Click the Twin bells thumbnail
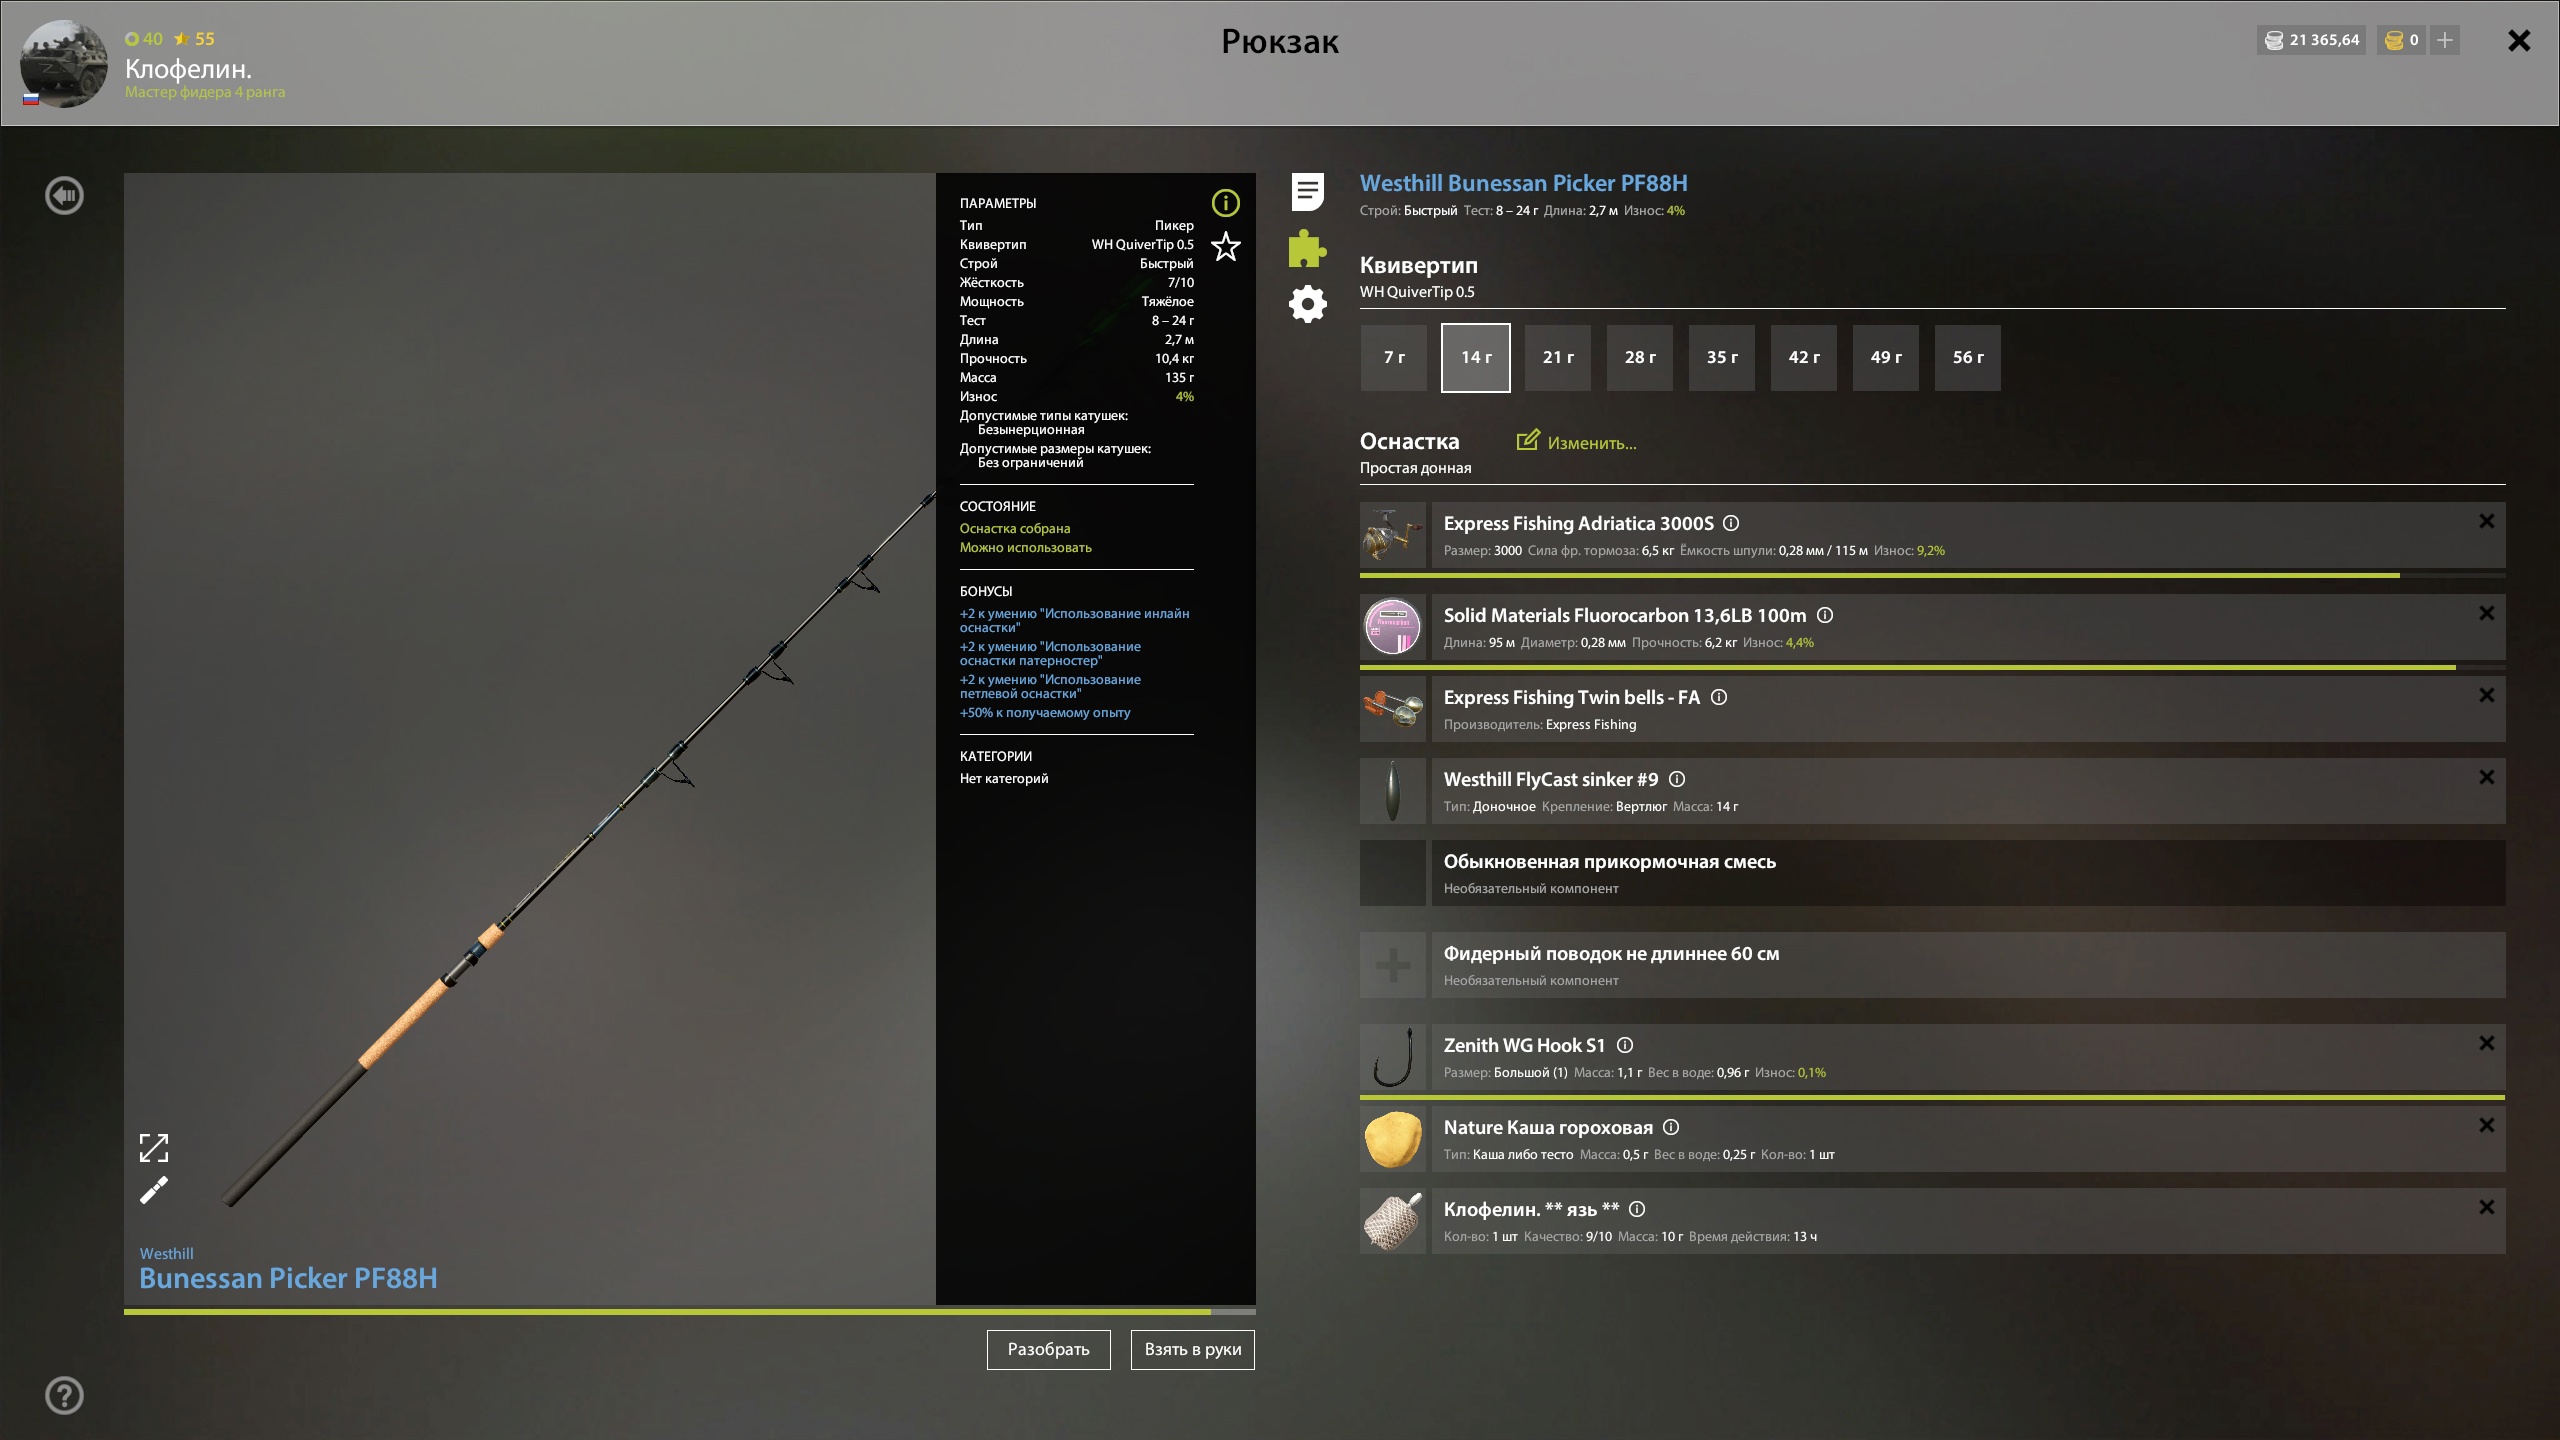Image resolution: width=2560 pixels, height=1440 pixels. click(1392, 709)
